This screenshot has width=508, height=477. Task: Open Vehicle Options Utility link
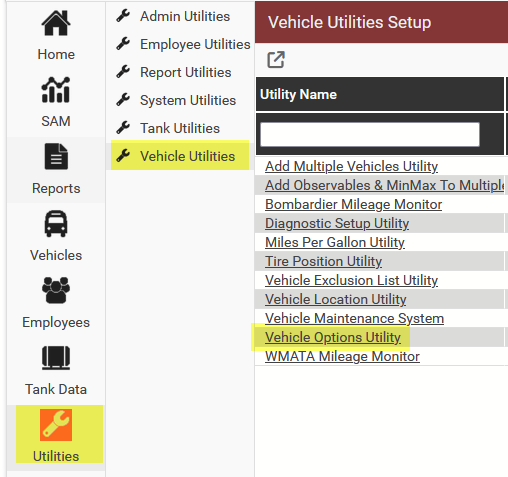pyautogui.click(x=333, y=337)
